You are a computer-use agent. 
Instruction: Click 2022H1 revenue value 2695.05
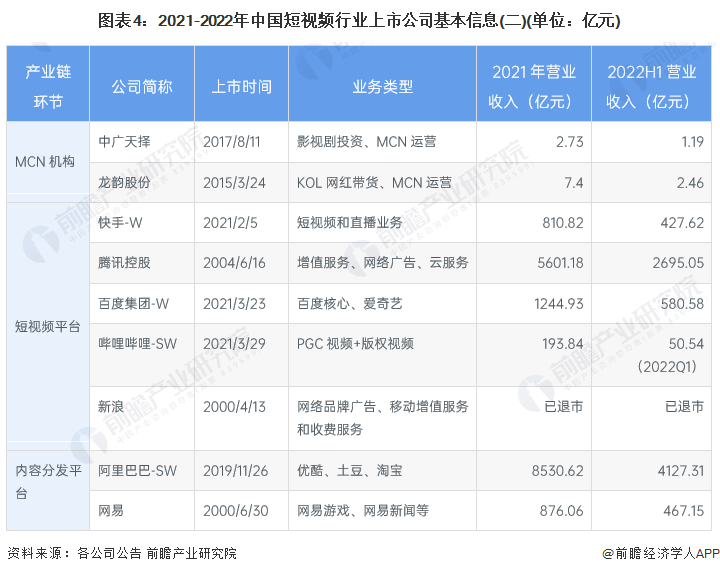point(678,263)
